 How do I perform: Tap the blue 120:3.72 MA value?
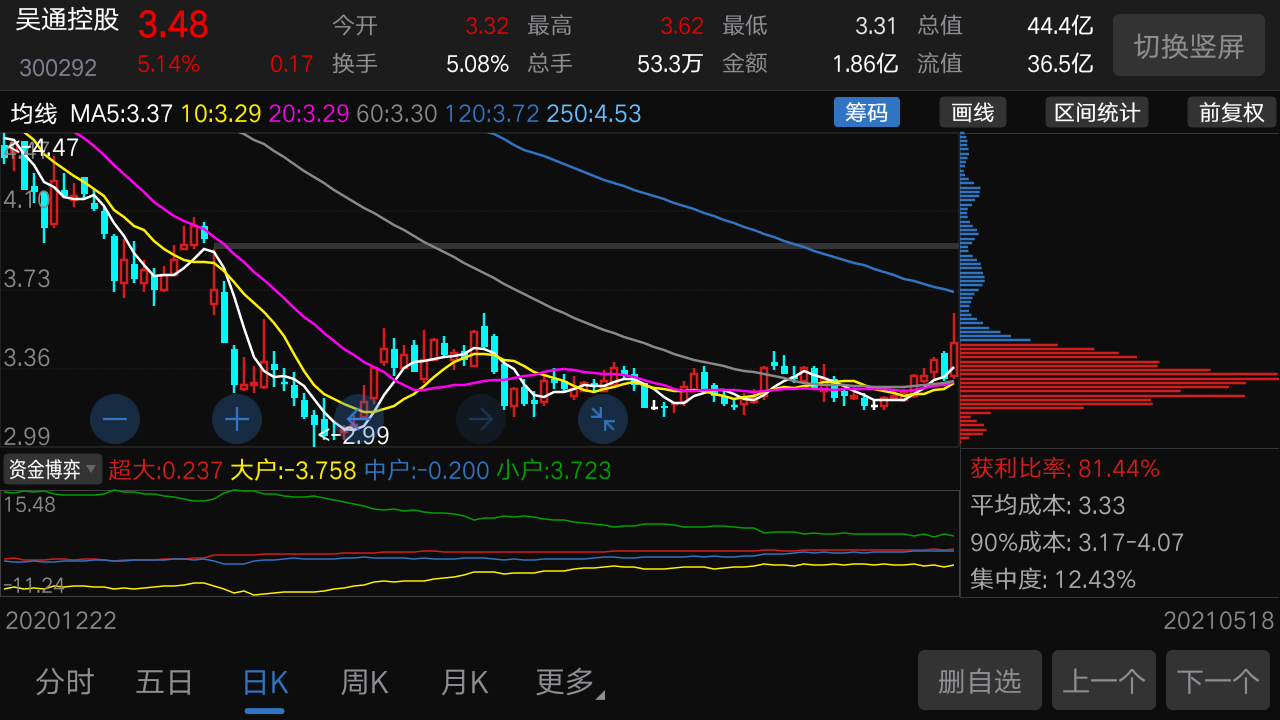coord(492,113)
